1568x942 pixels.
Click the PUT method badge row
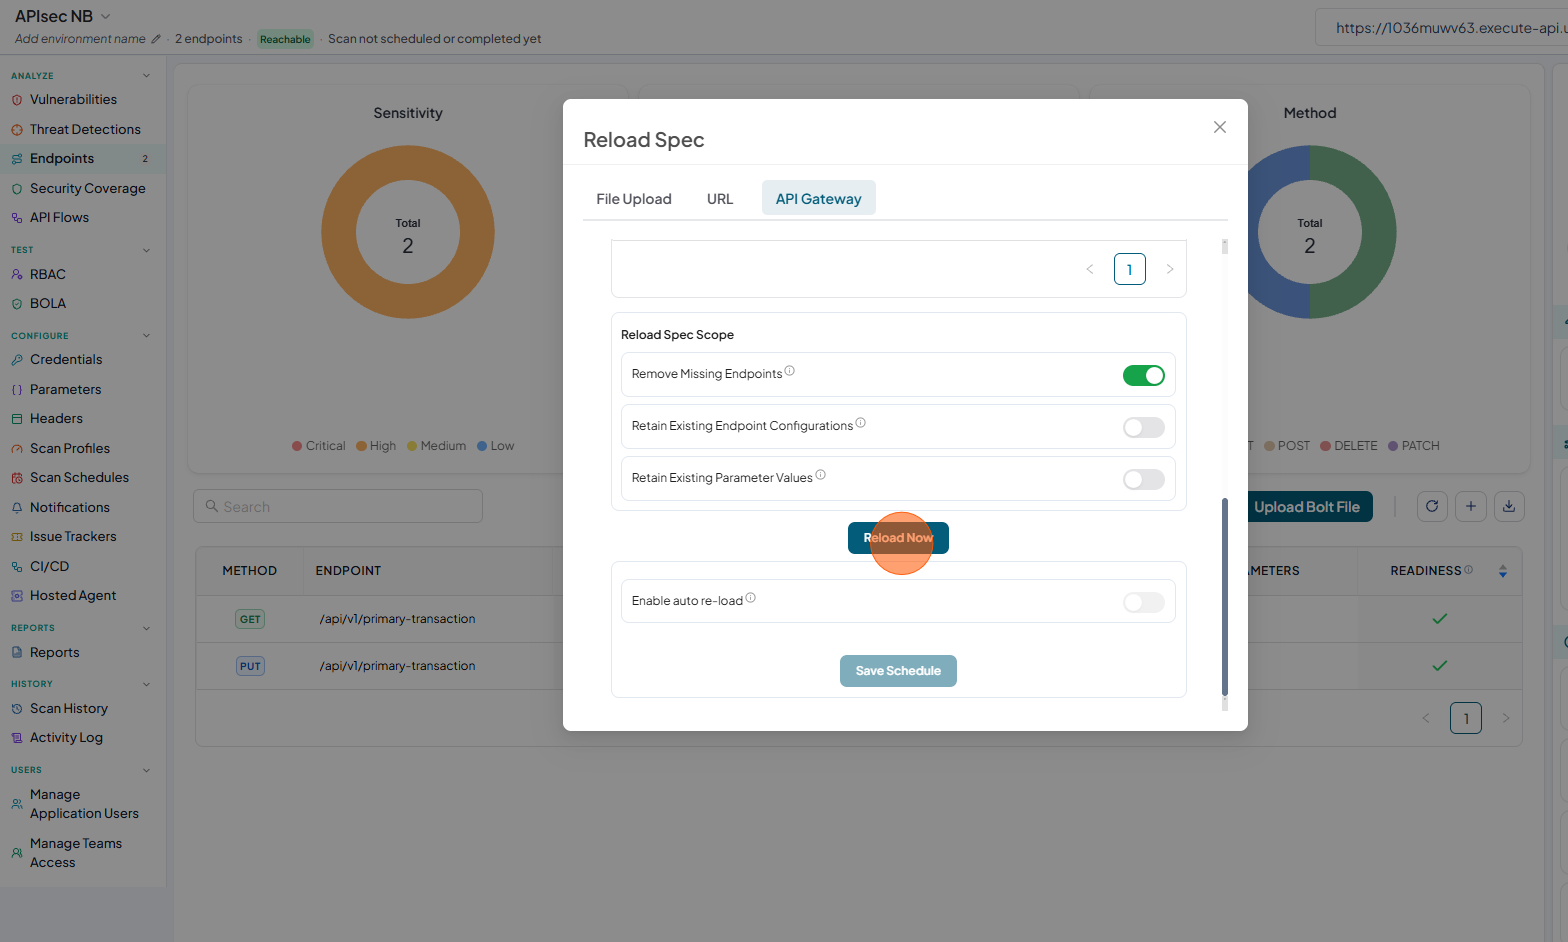point(250,666)
